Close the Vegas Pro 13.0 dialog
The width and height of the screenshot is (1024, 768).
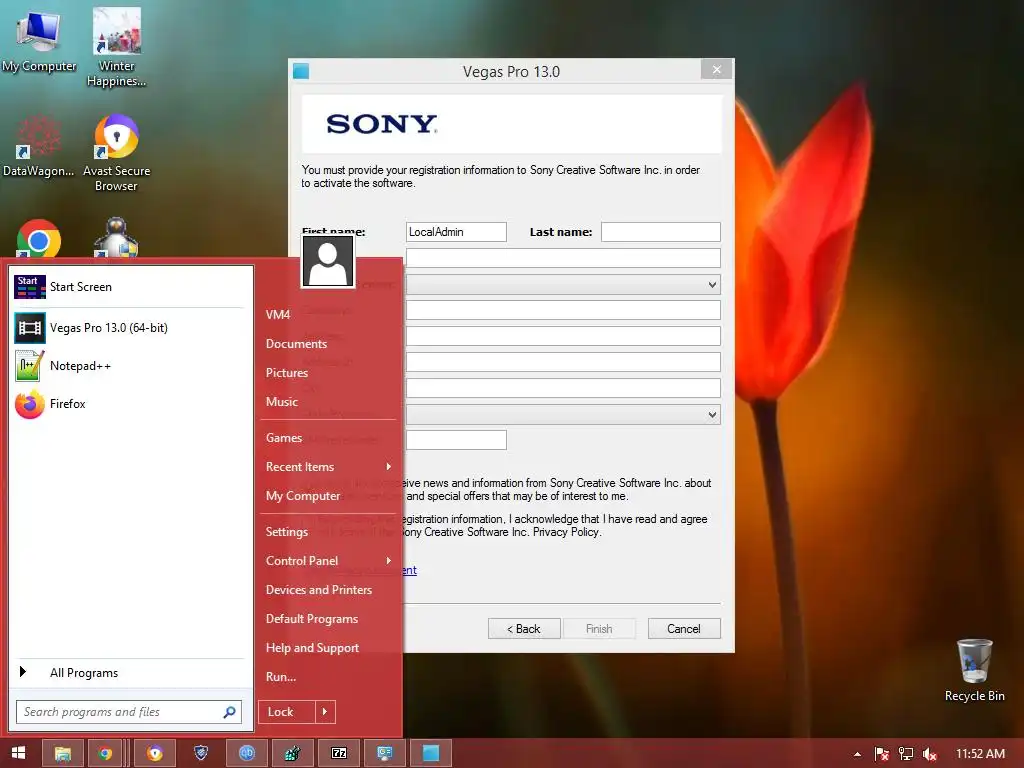pos(716,69)
